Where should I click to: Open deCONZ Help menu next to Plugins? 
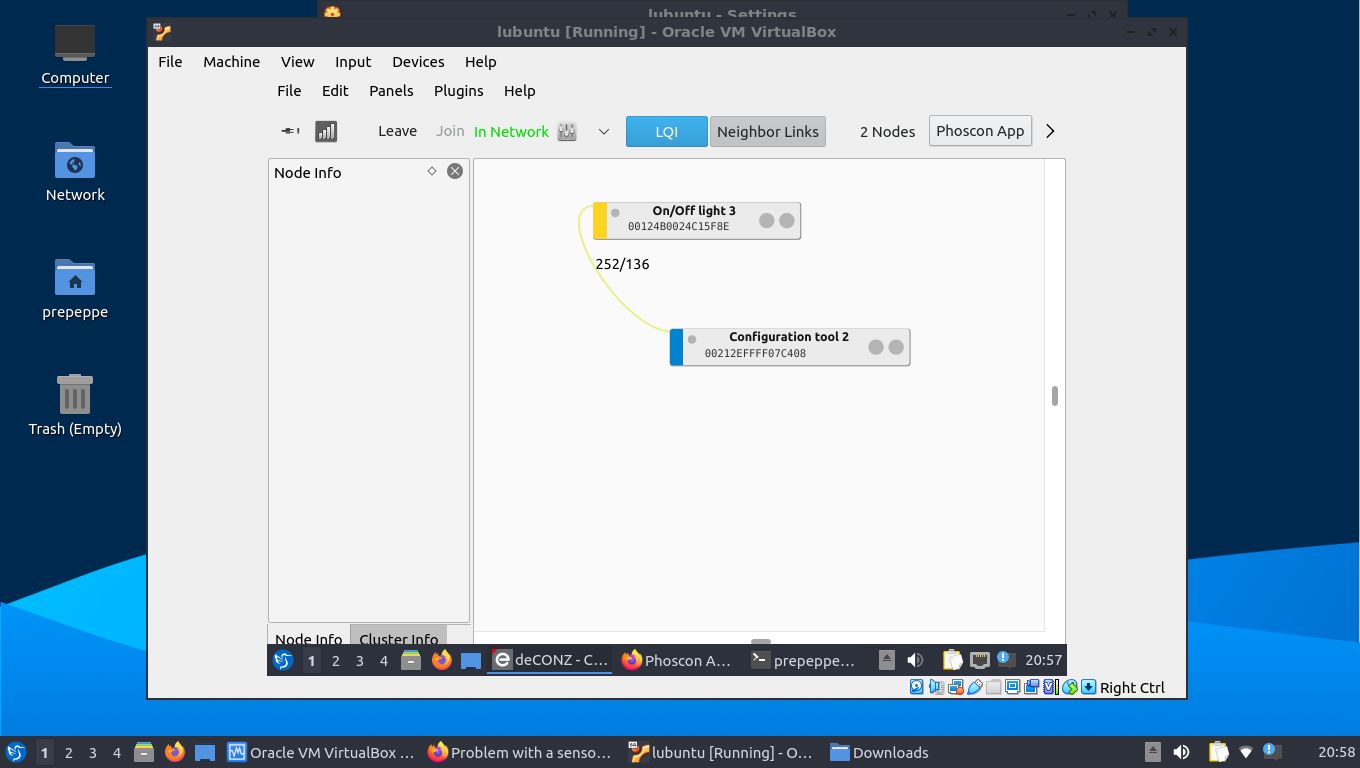519,90
